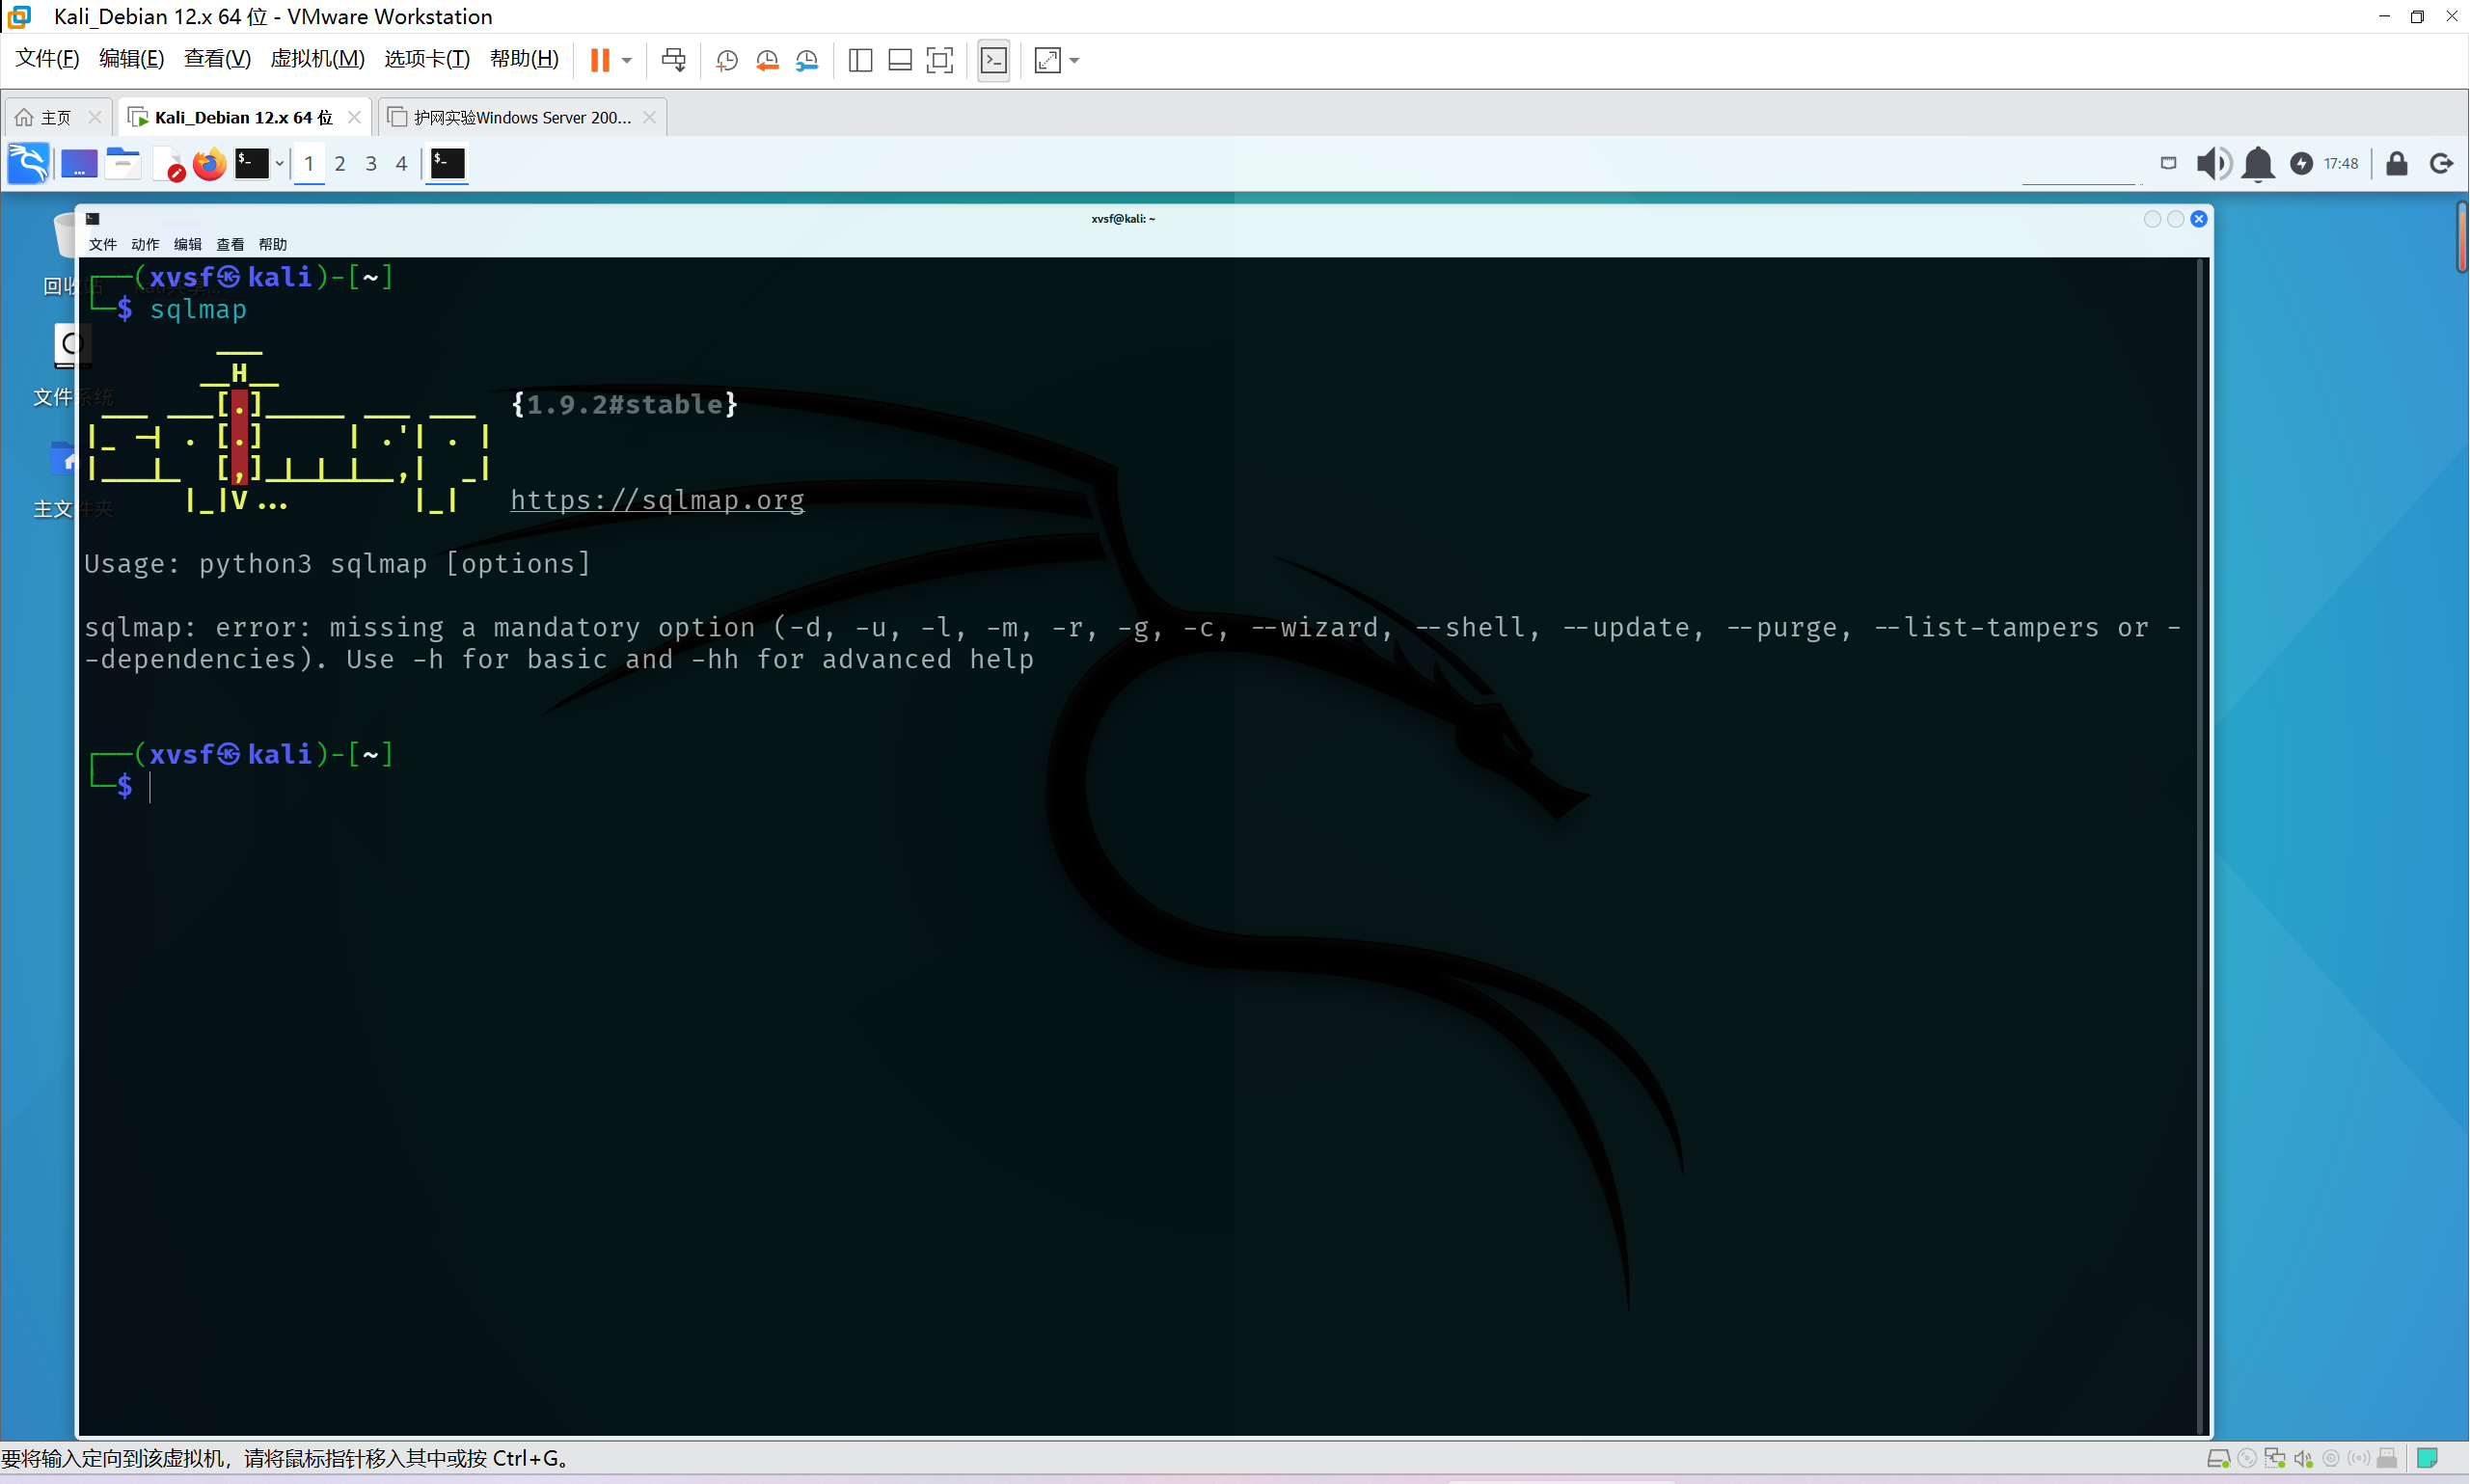Open the snapshot manager
The height and width of the screenshot is (1484, 2470).
807,60
